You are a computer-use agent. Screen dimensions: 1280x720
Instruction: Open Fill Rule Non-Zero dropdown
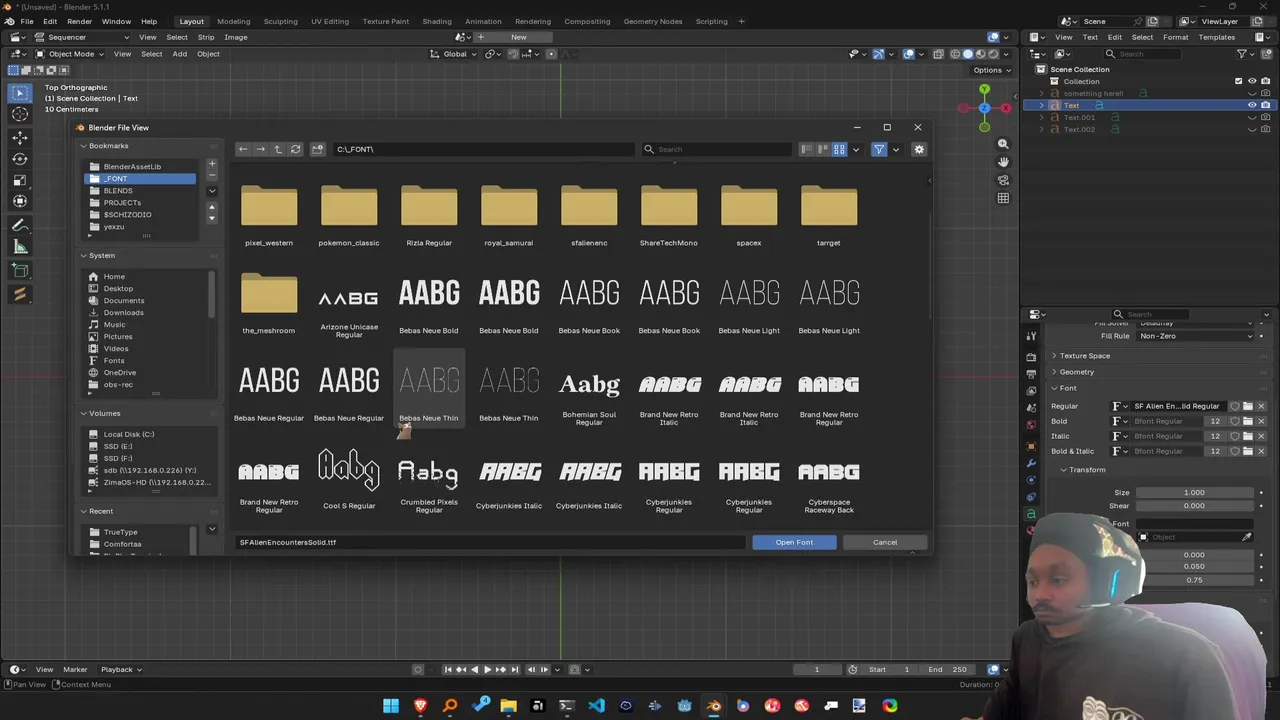click(x=1194, y=336)
